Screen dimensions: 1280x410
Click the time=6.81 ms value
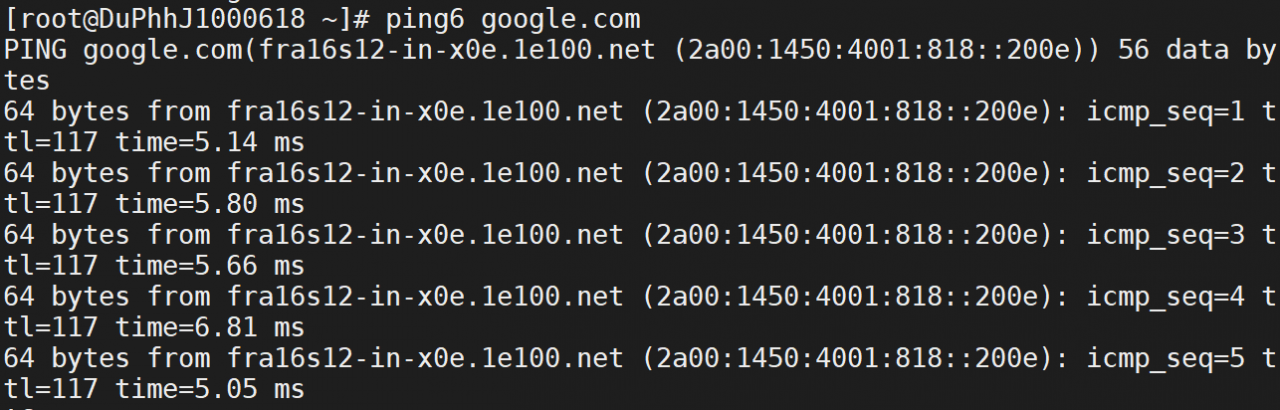pos(210,328)
